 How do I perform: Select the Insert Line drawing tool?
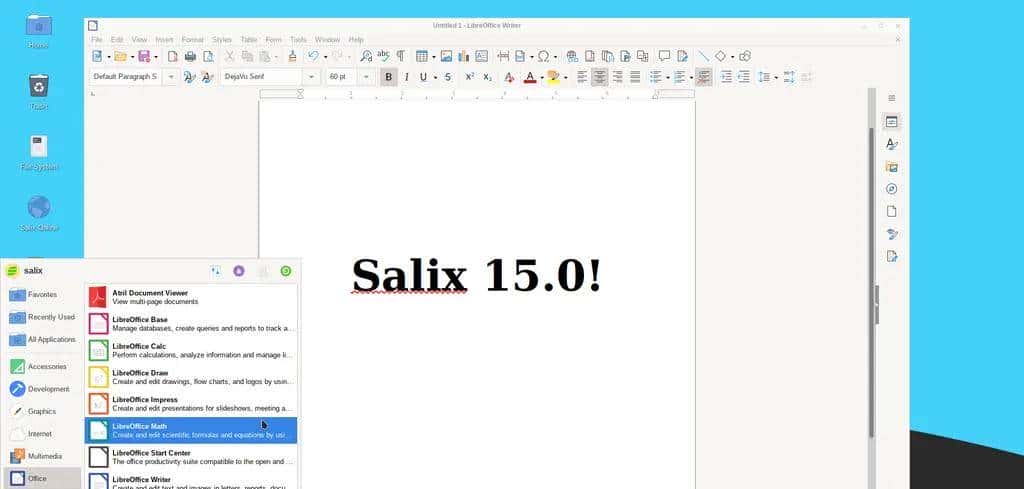(703, 56)
